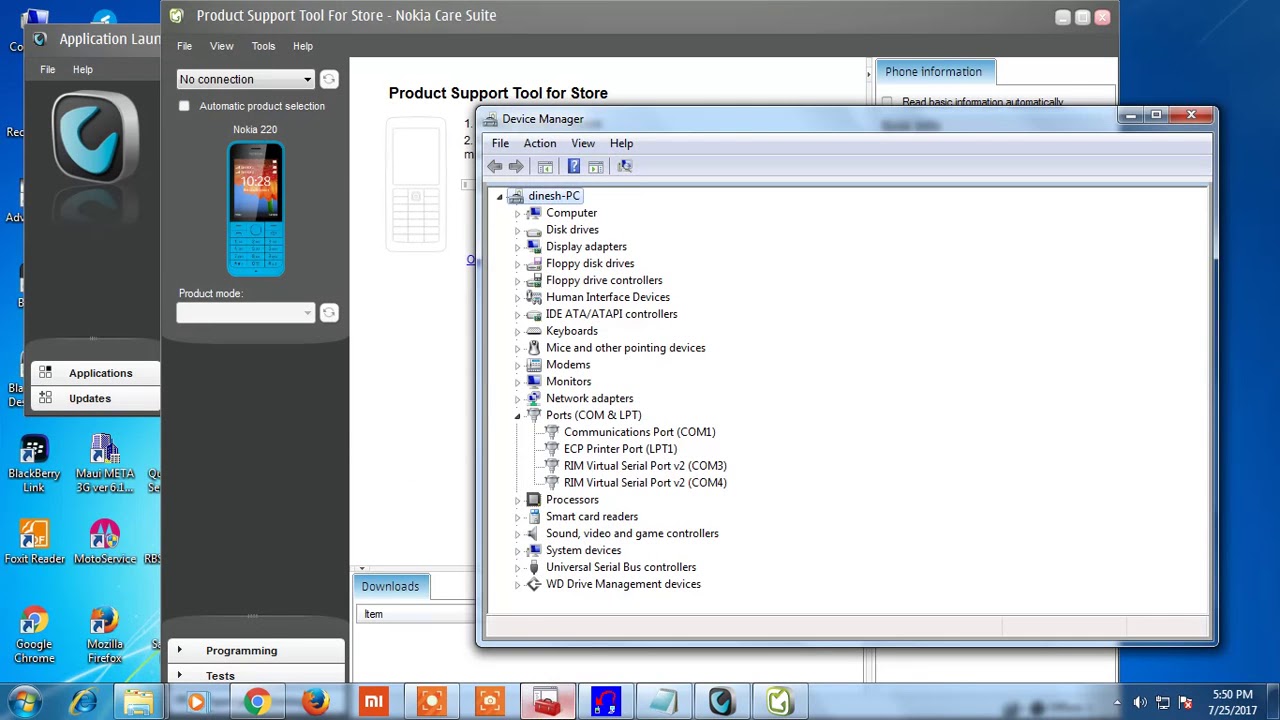Expand the Modems node
This screenshot has height=720, width=1280.
click(x=518, y=365)
